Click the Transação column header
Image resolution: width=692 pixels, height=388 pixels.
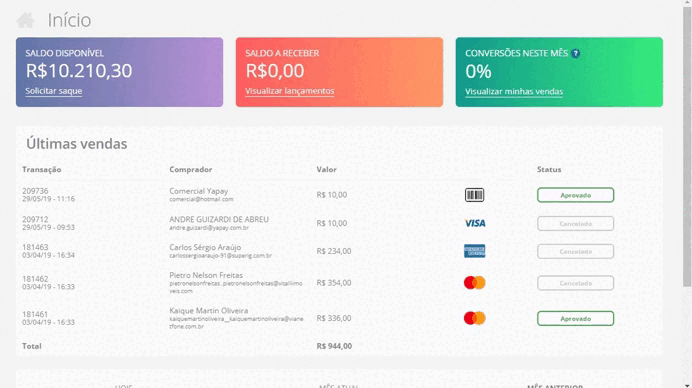[x=41, y=170]
